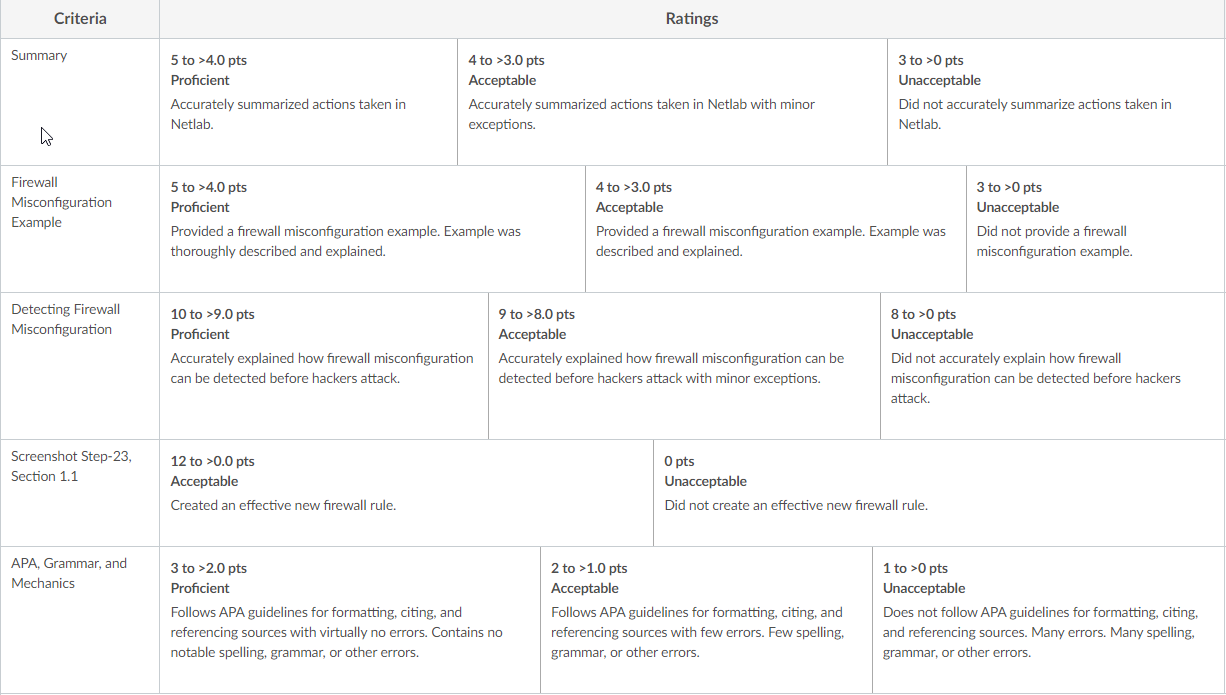The image size is (1226, 695).
Task: Click the Summary Proficient rating cell
Action: click(308, 102)
